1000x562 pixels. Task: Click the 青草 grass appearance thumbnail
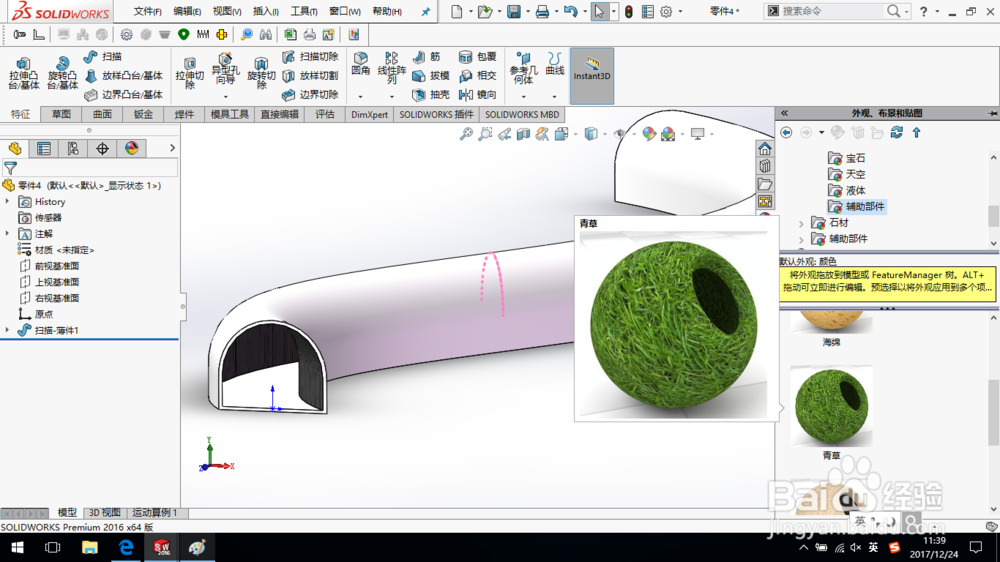pyautogui.click(x=831, y=407)
